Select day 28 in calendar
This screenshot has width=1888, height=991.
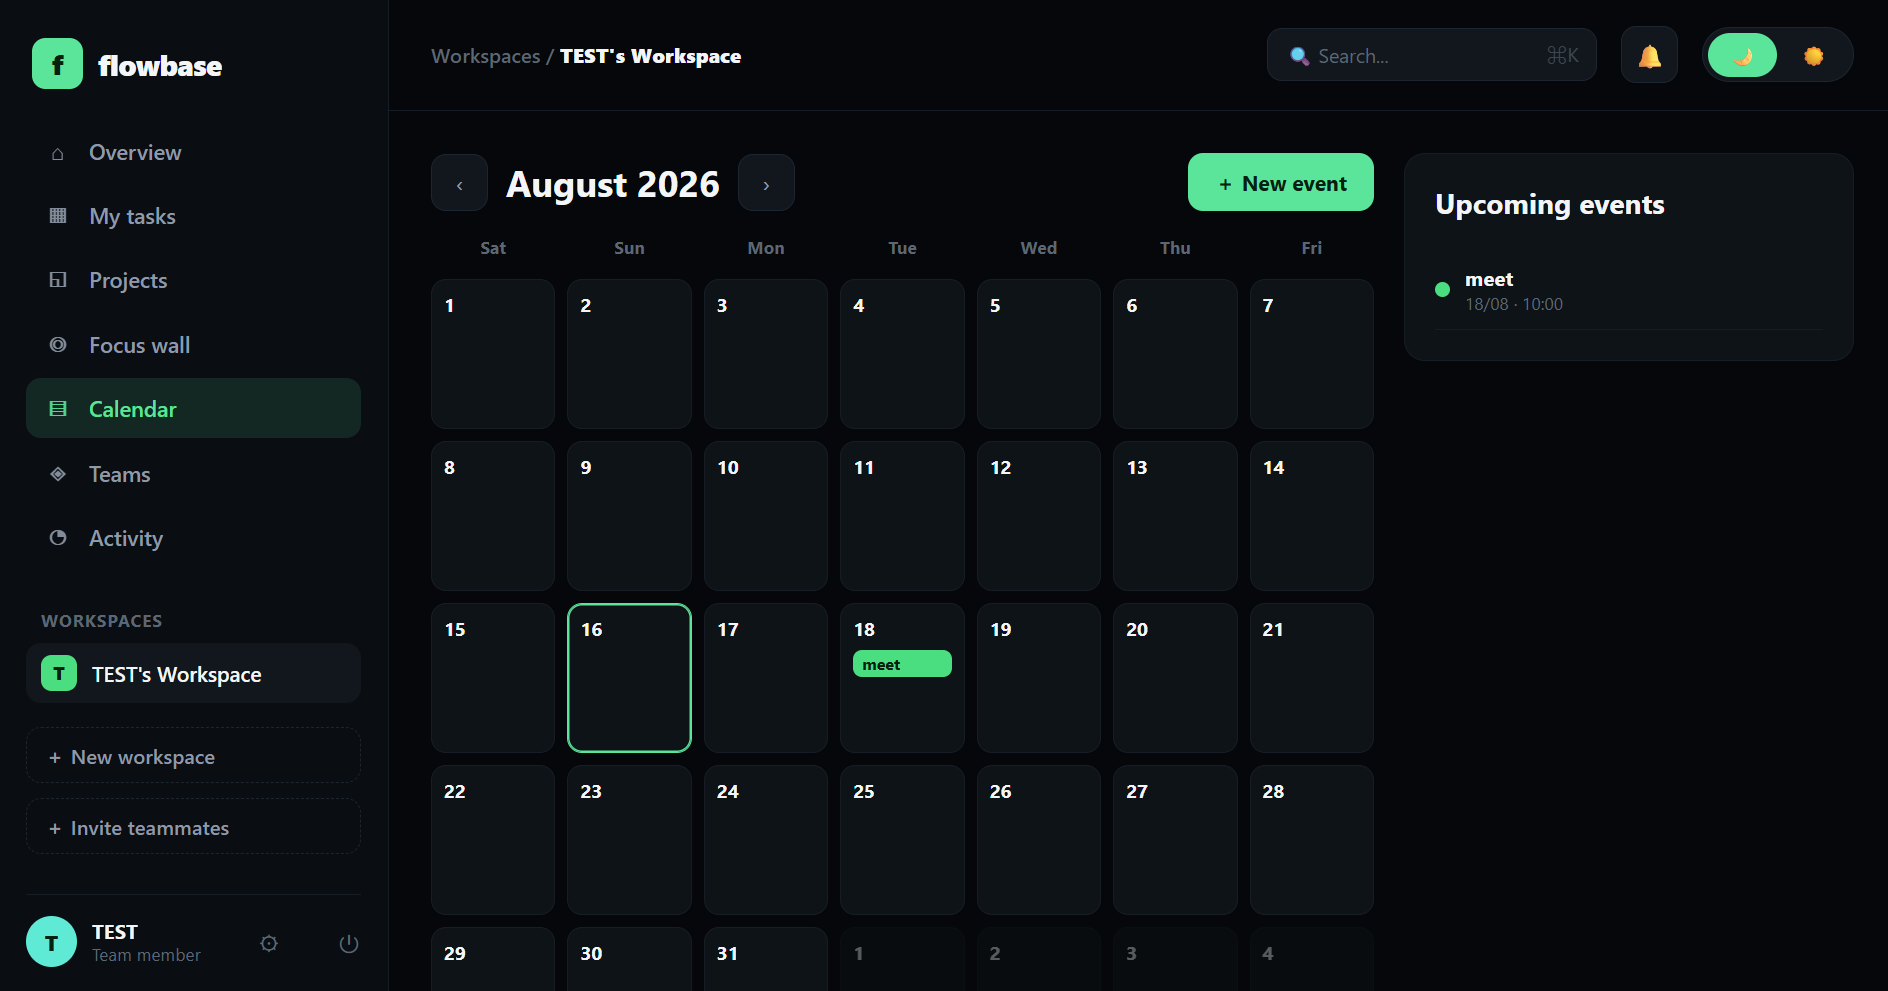click(x=1312, y=840)
